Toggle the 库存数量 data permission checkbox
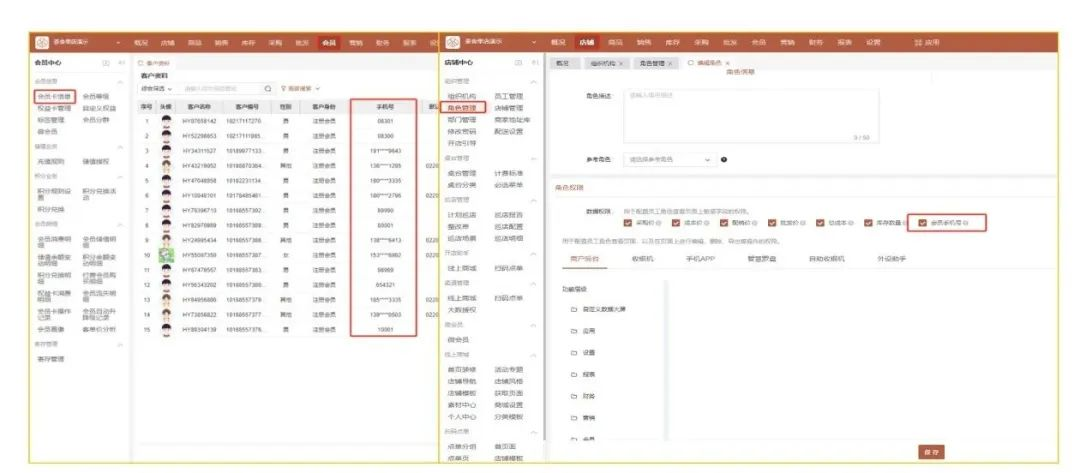1080x473 pixels. tap(869, 223)
